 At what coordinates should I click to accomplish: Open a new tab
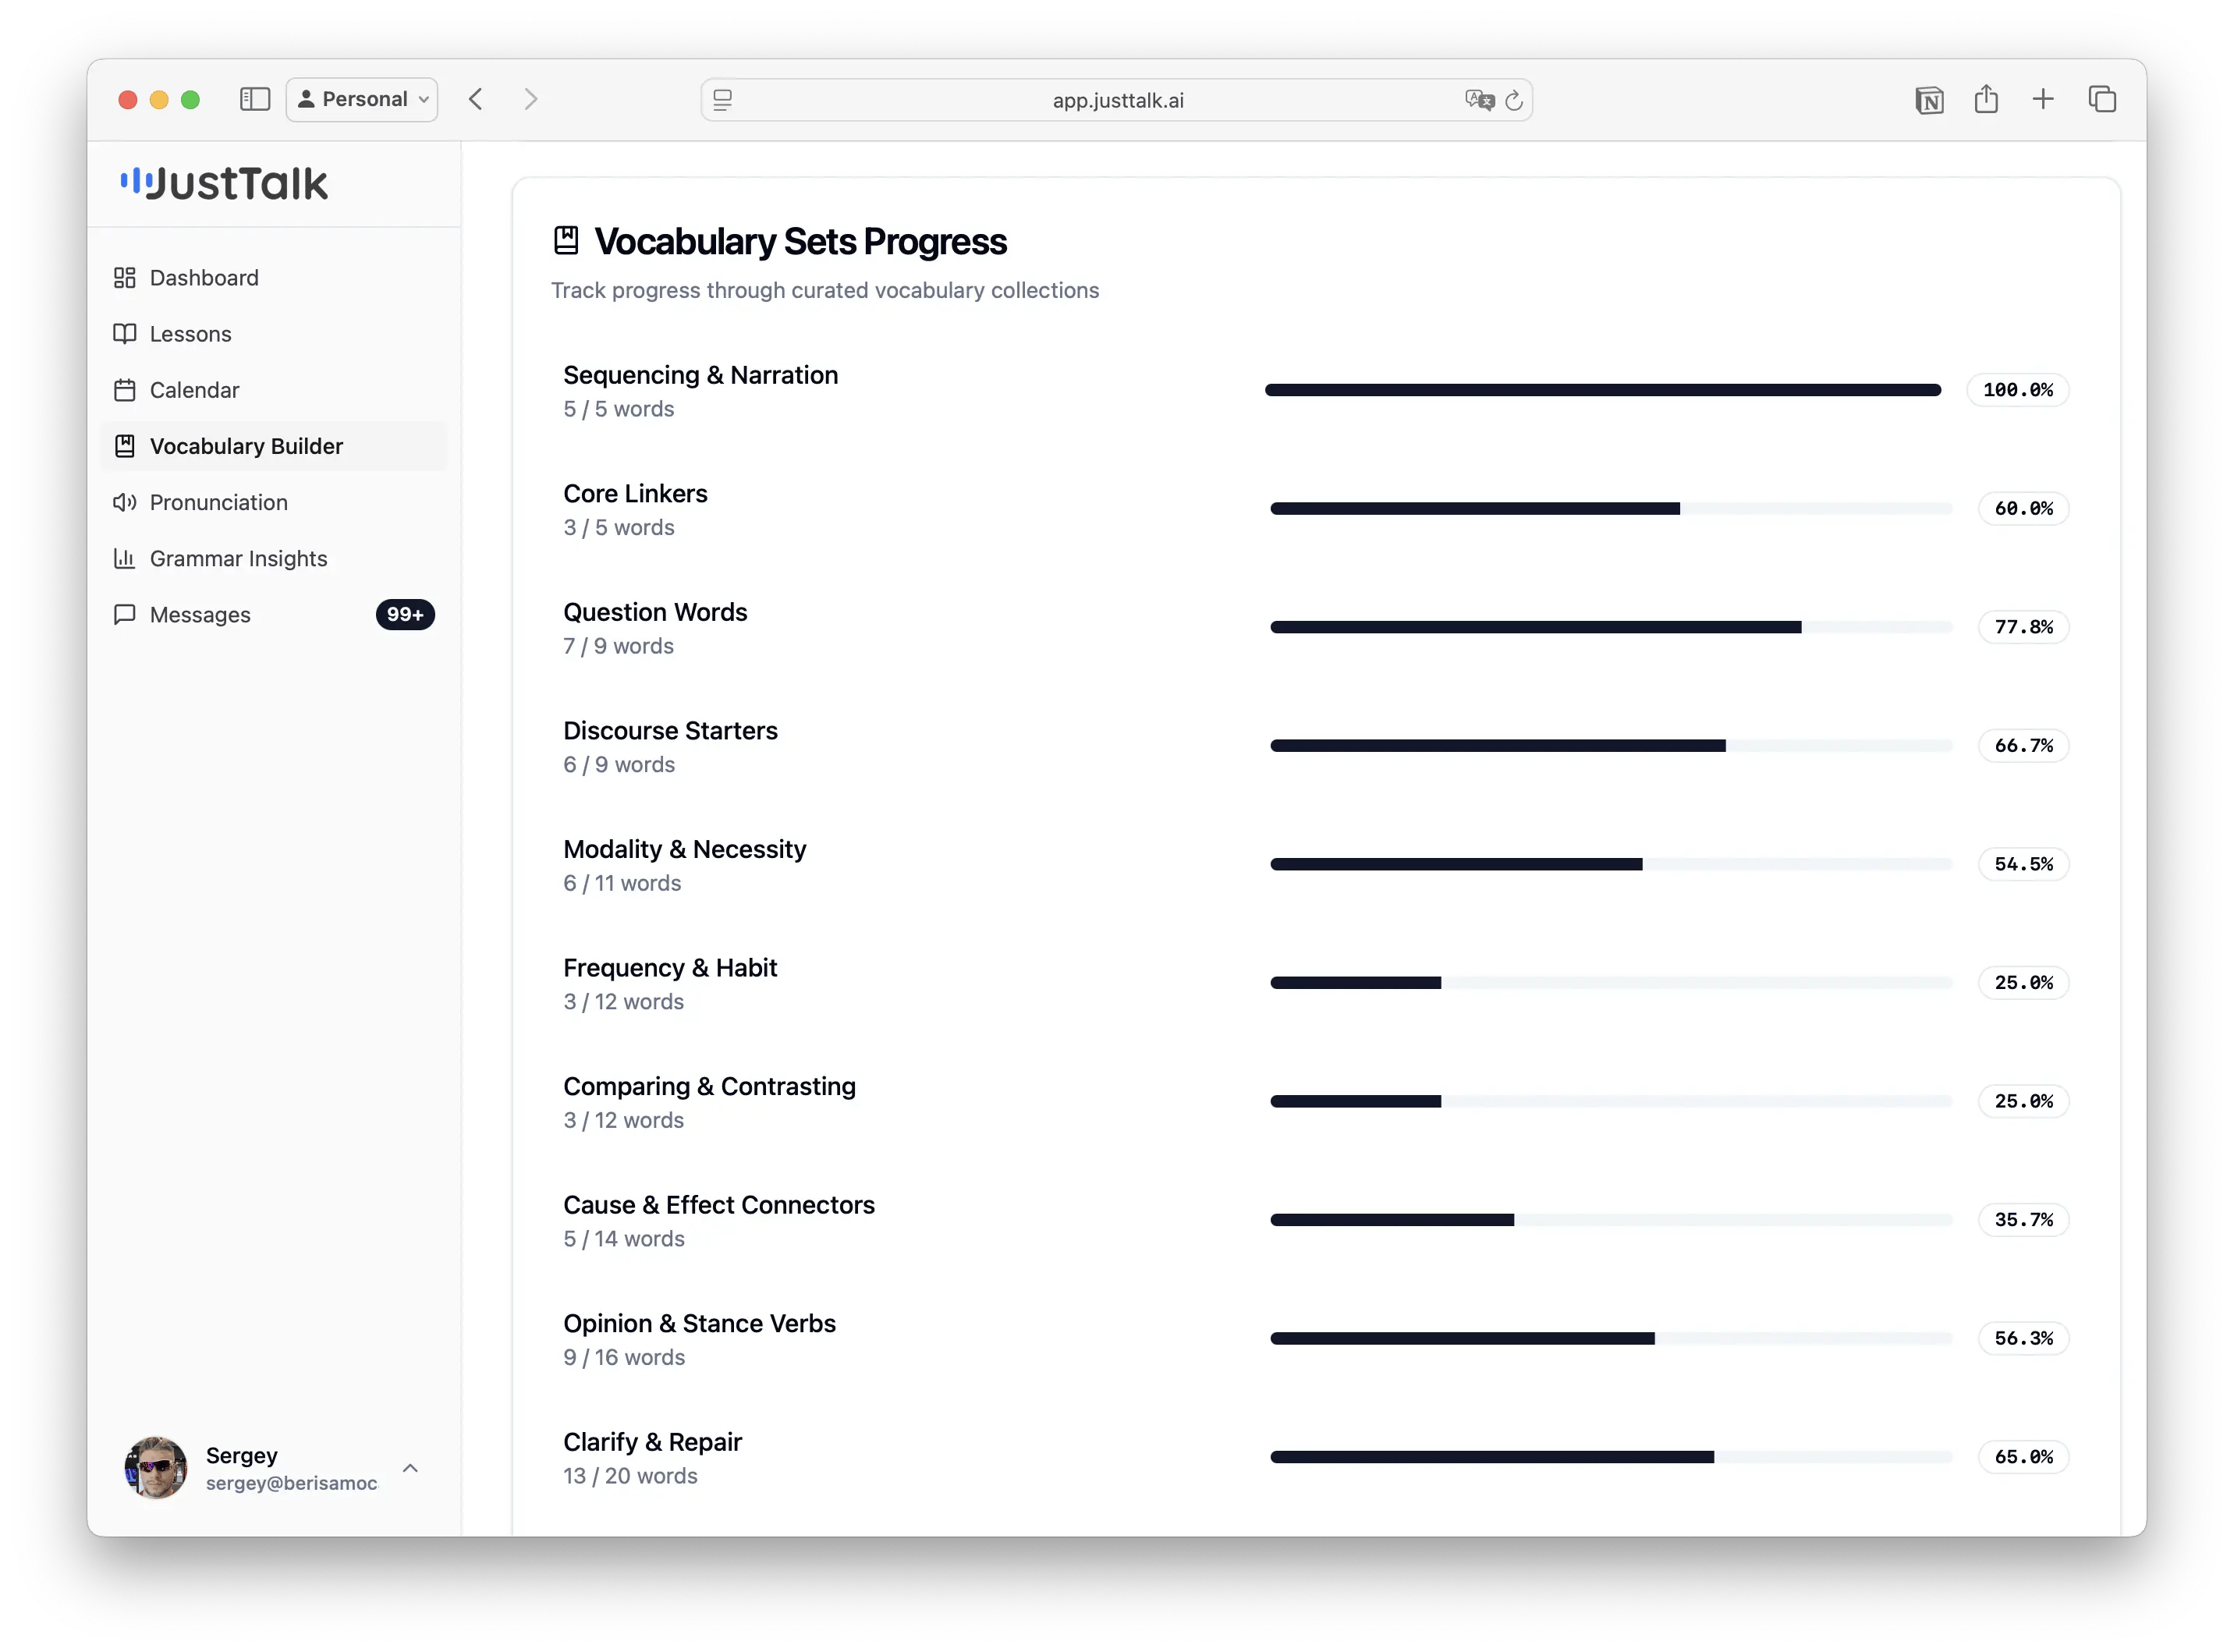[x=2042, y=99]
